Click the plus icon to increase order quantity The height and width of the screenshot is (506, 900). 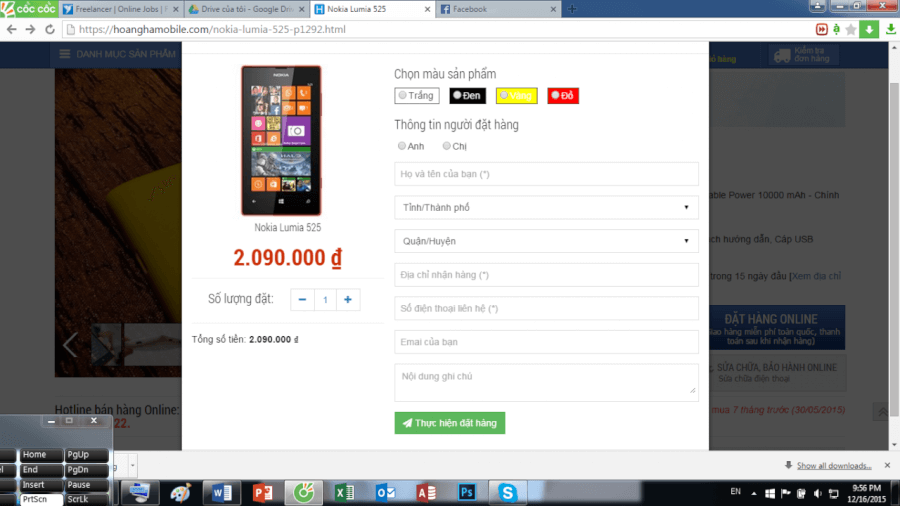[347, 299]
